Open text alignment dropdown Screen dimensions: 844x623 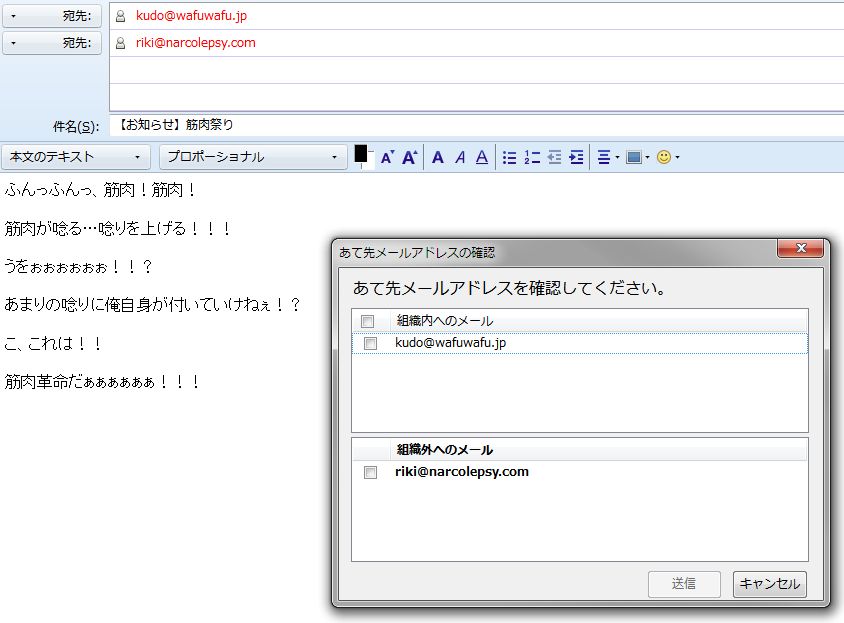tap(608, 157)
